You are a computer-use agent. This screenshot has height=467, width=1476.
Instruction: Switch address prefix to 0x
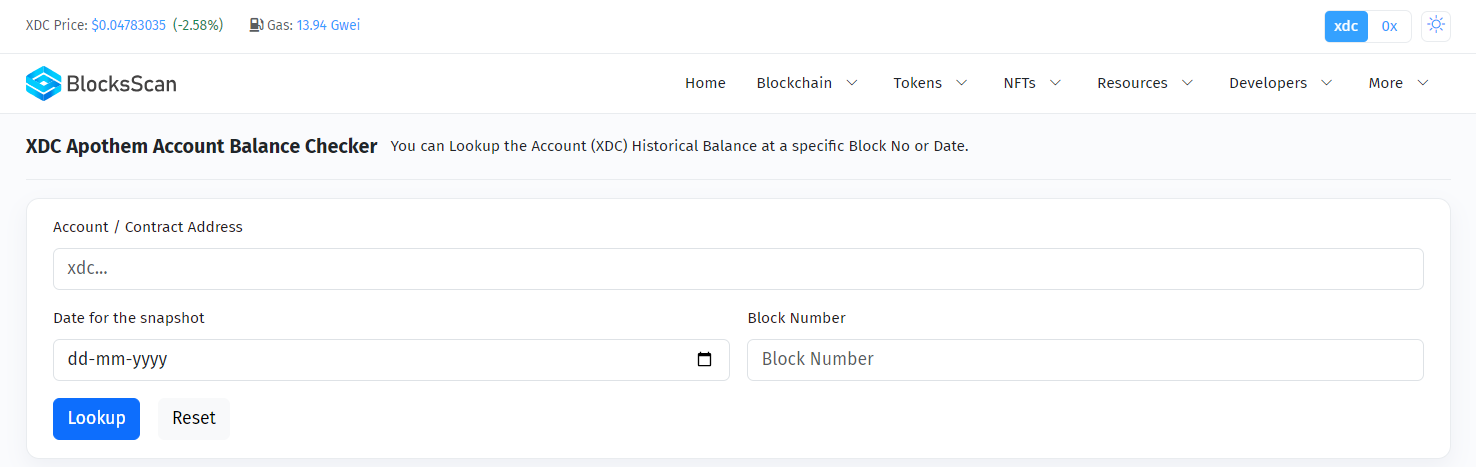tap(1389, 26)
